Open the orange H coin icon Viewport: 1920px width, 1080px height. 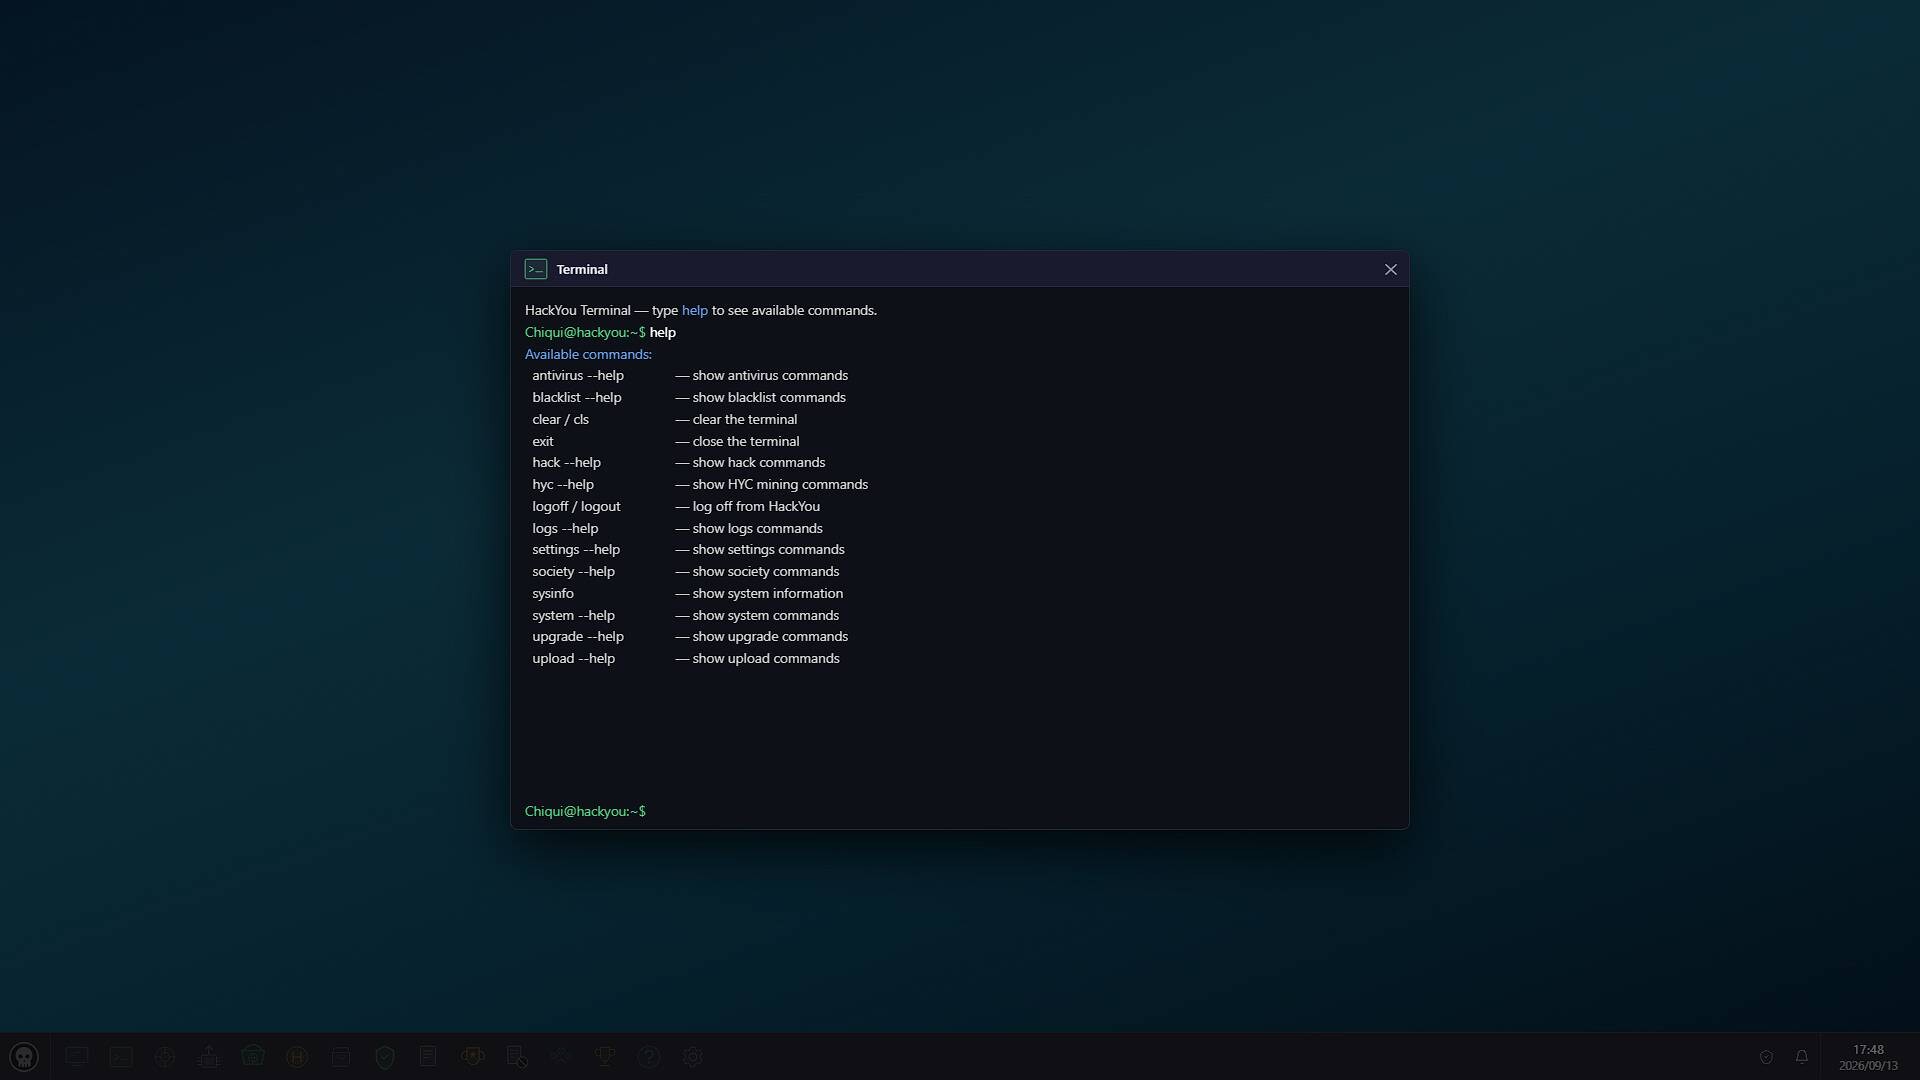coord(297,1057)
